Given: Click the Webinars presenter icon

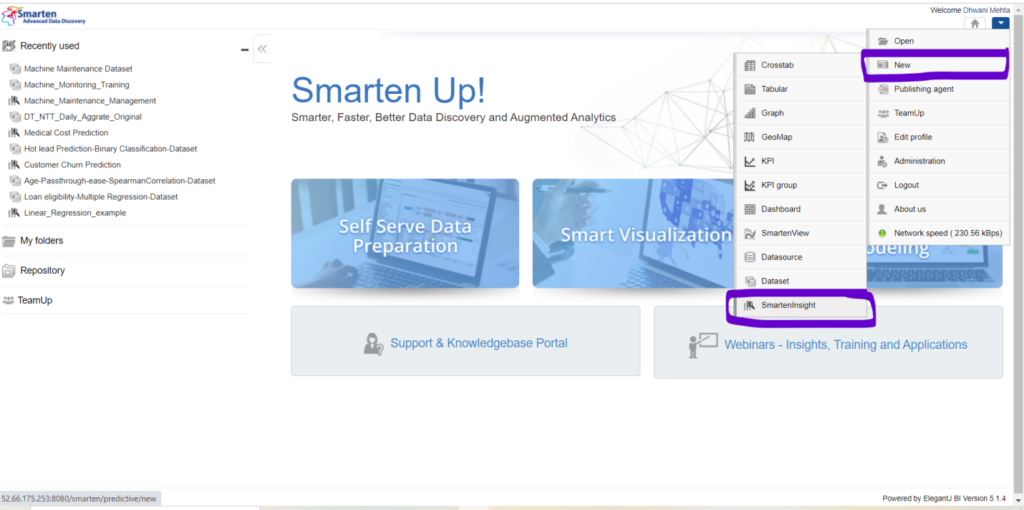Looking at the screenshot, I should click(703, 345).
